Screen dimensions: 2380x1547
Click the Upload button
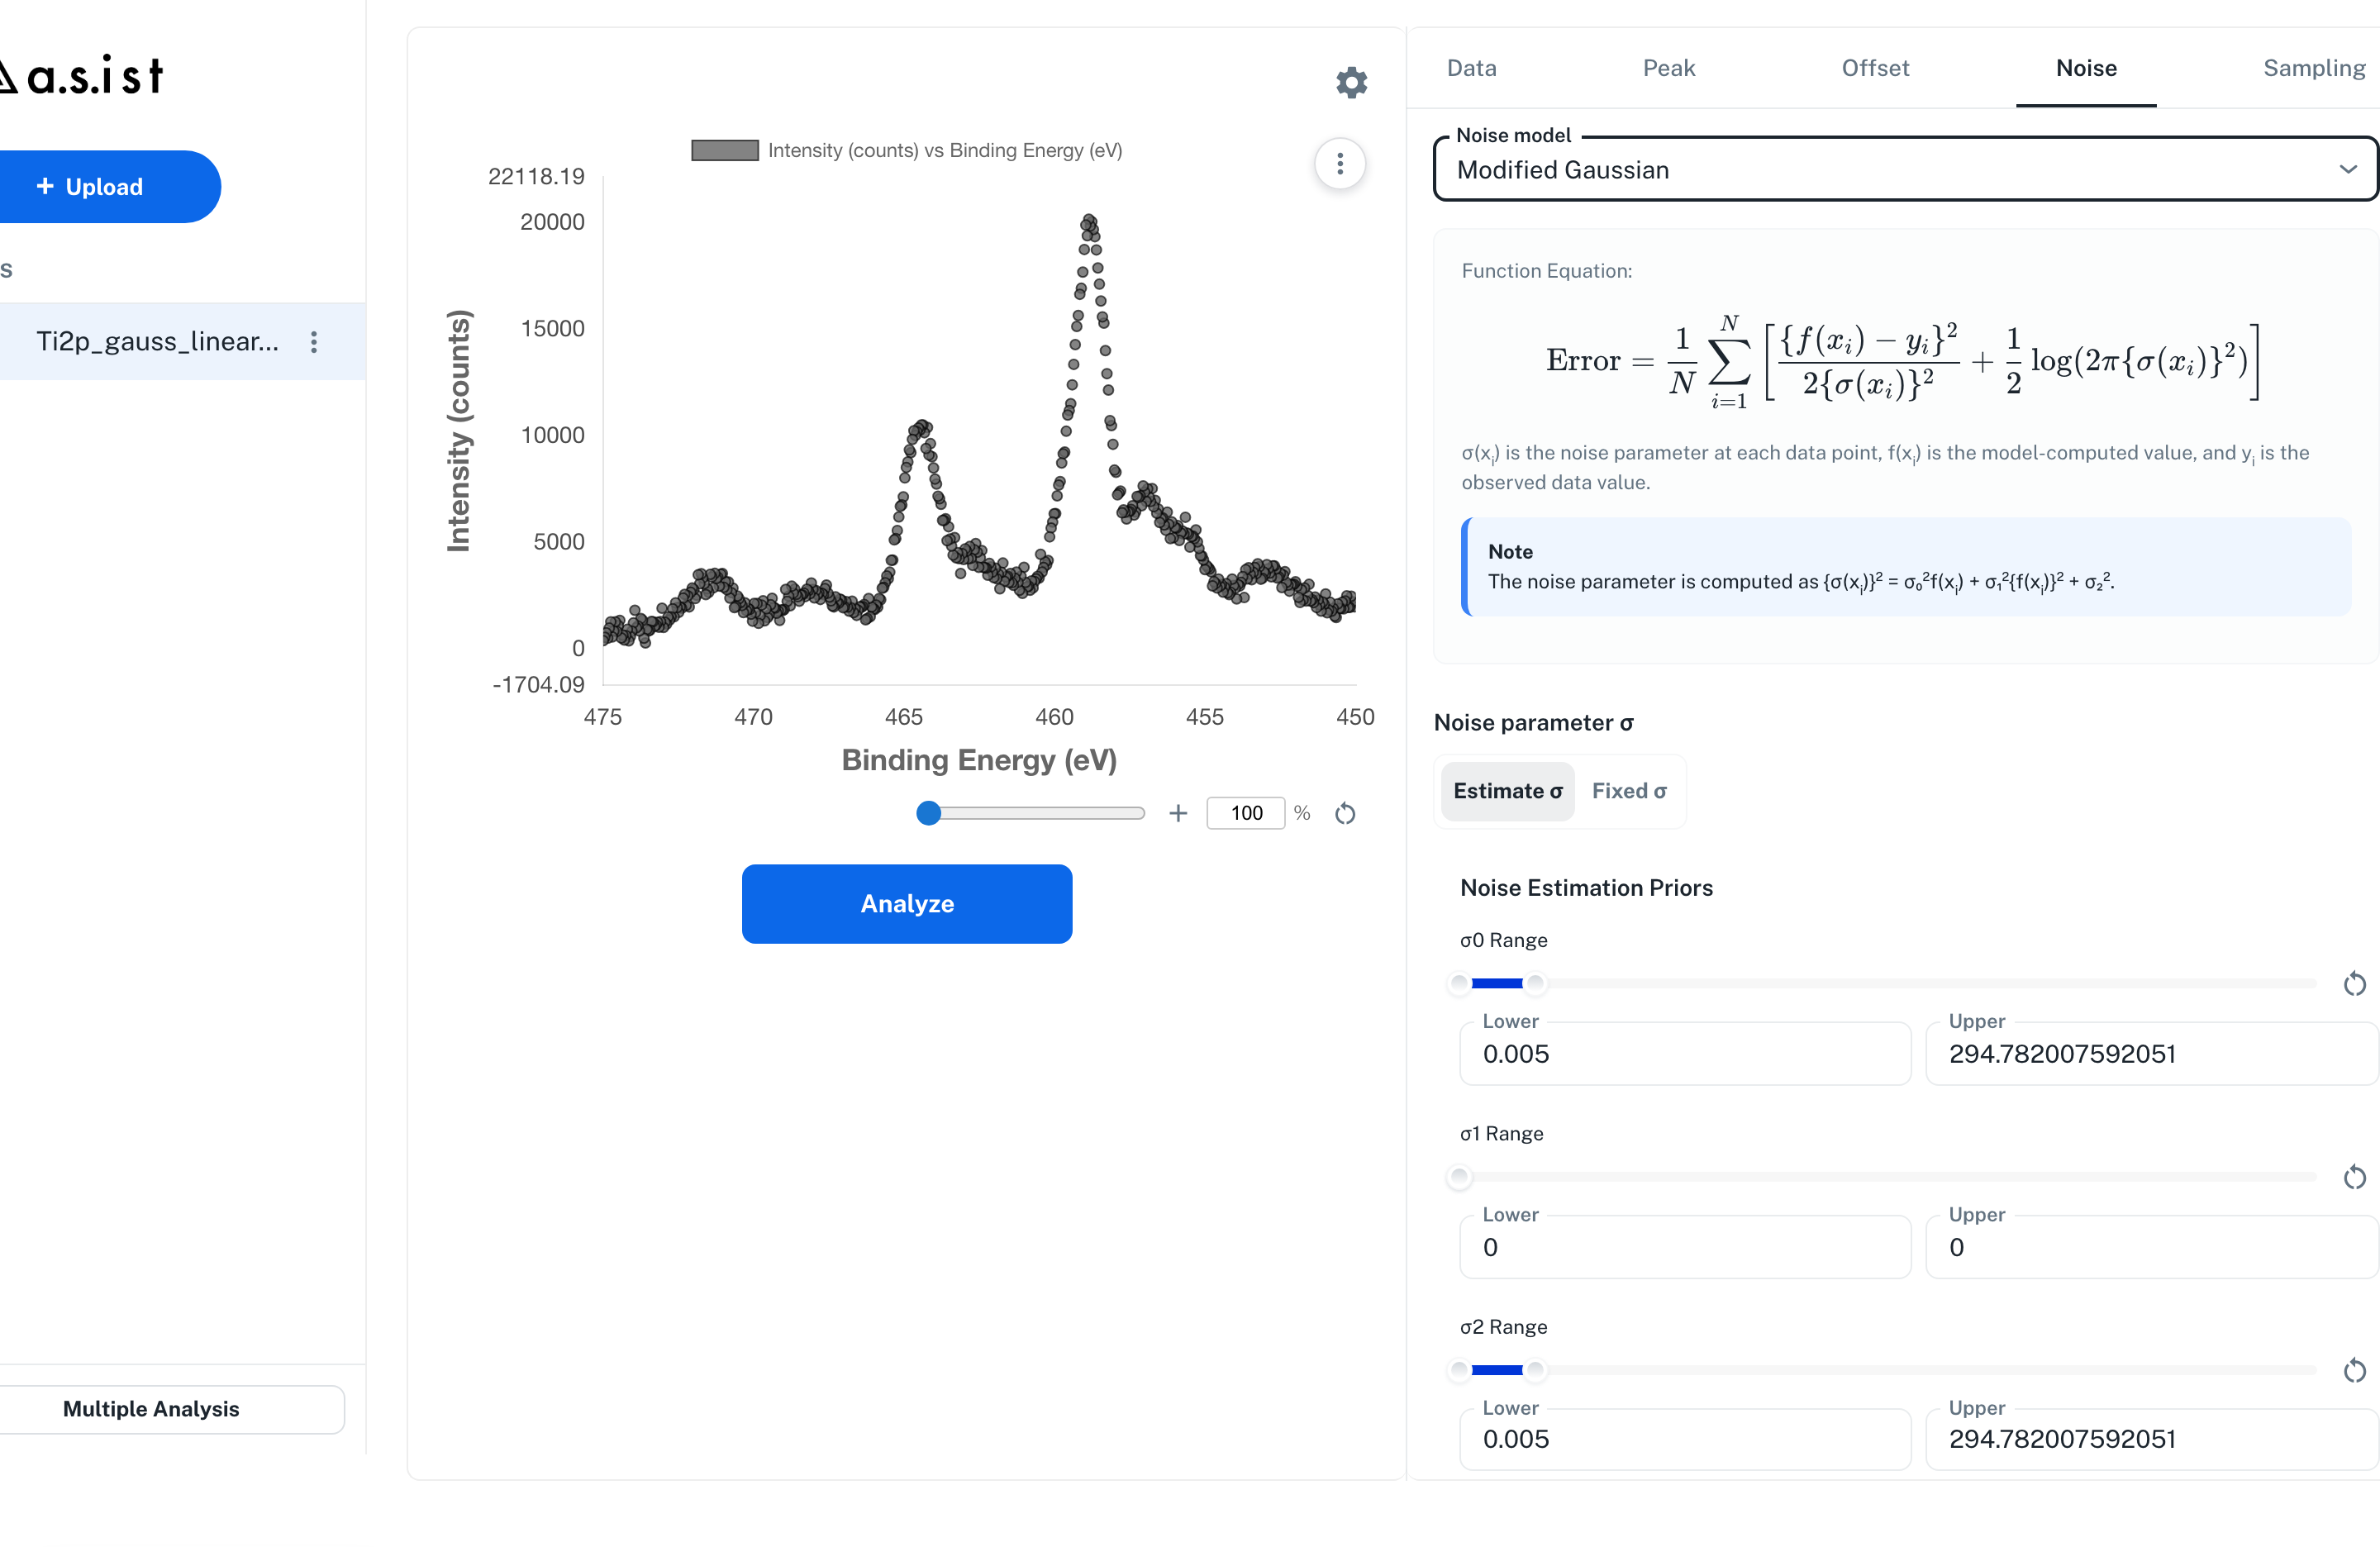click(105, 187)
